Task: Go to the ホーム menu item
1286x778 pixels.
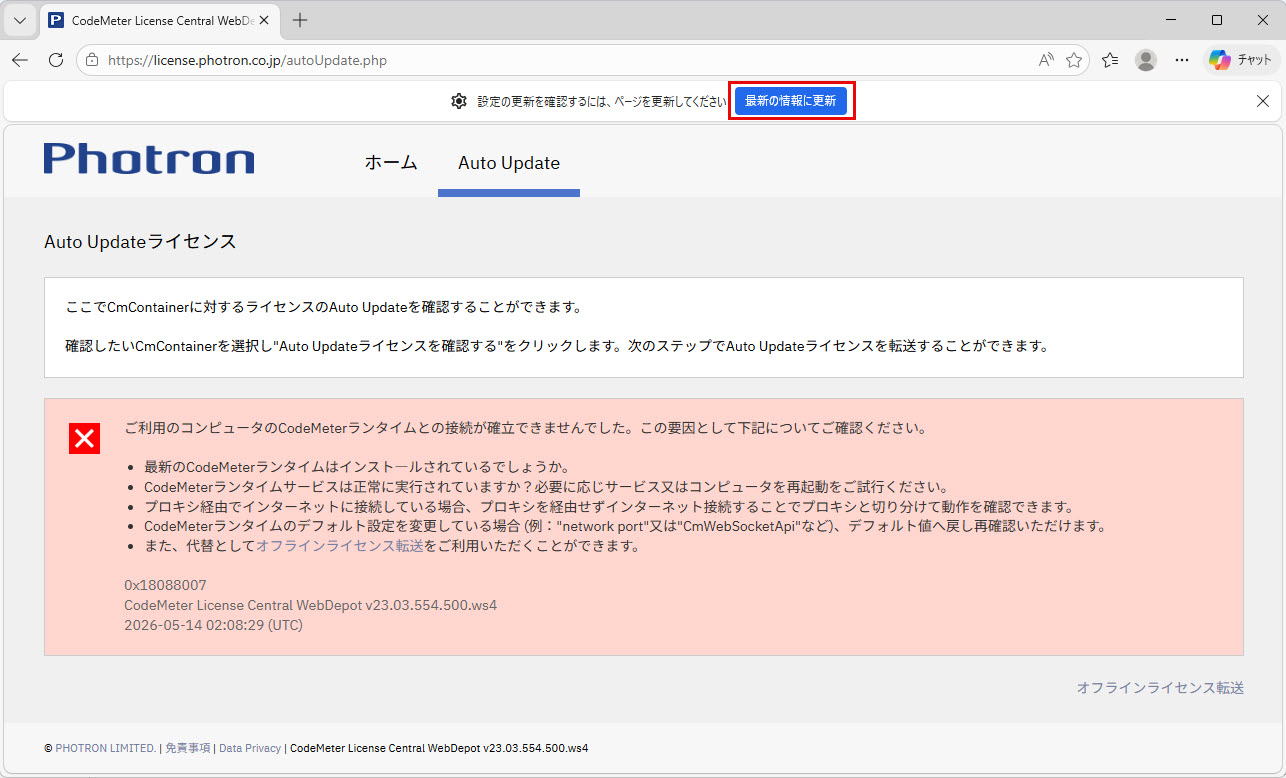Action: click(x=391, y=162)
